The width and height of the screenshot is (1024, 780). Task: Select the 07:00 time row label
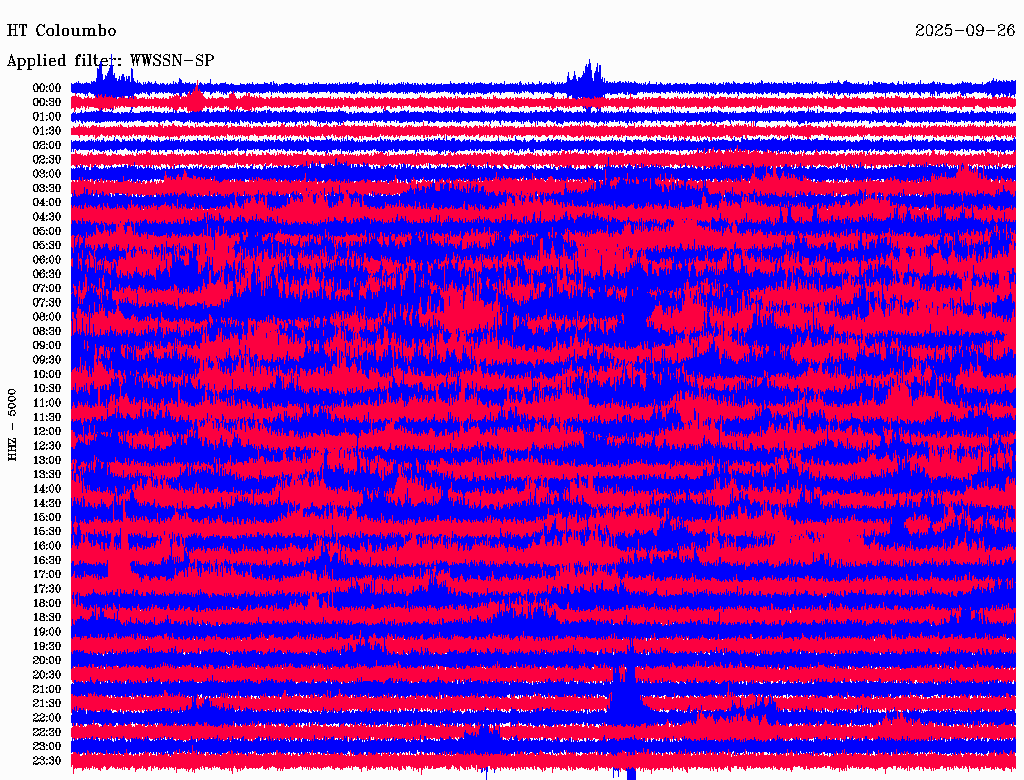47,288
